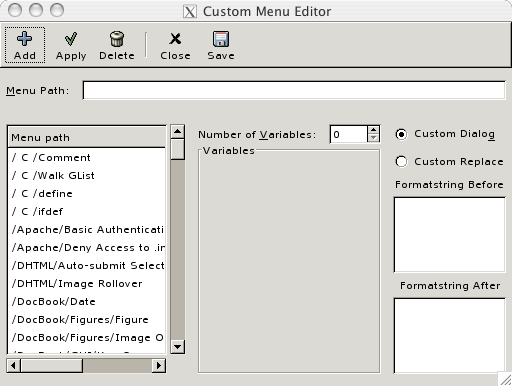Click the second window control button
Image resolution: width=512 pixels, height=386 pixels.
pyautogui.click(x=36, y=10)
